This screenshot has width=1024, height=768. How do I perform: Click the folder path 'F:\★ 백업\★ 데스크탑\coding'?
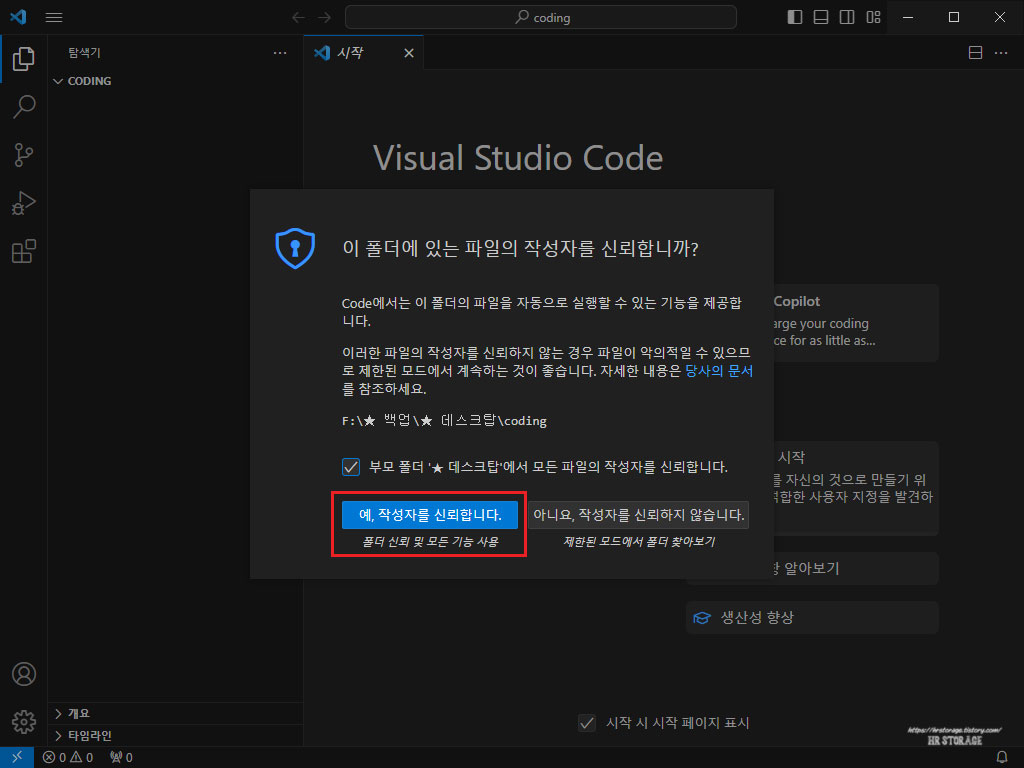pos(444,421)
